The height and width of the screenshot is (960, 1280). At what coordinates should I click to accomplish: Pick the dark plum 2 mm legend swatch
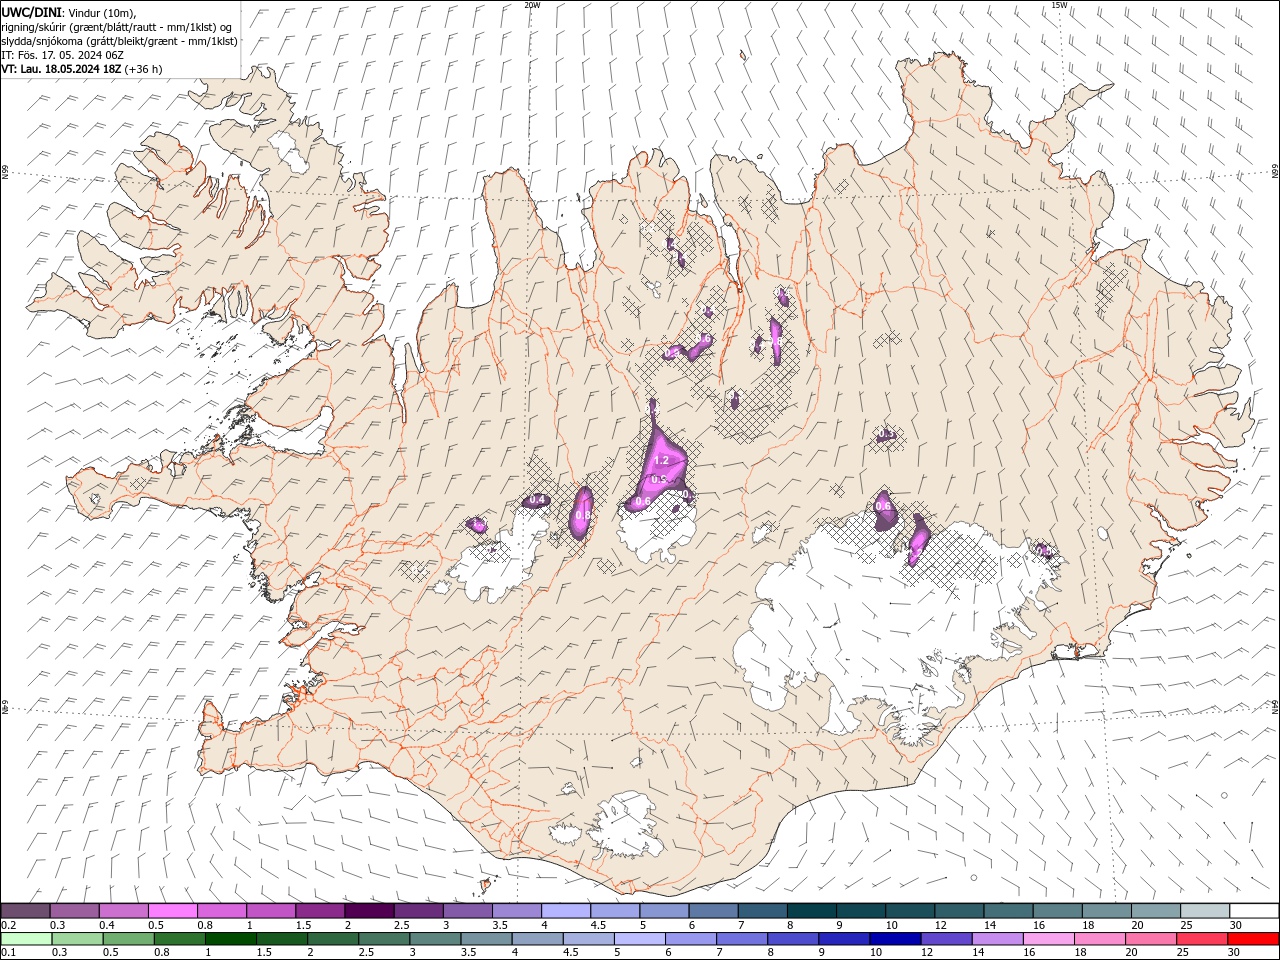point(369,911)
